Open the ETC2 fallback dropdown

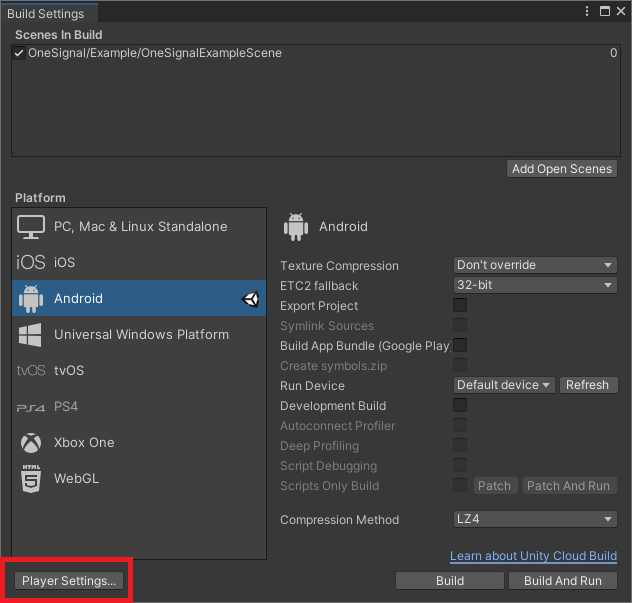pos(535,285)
